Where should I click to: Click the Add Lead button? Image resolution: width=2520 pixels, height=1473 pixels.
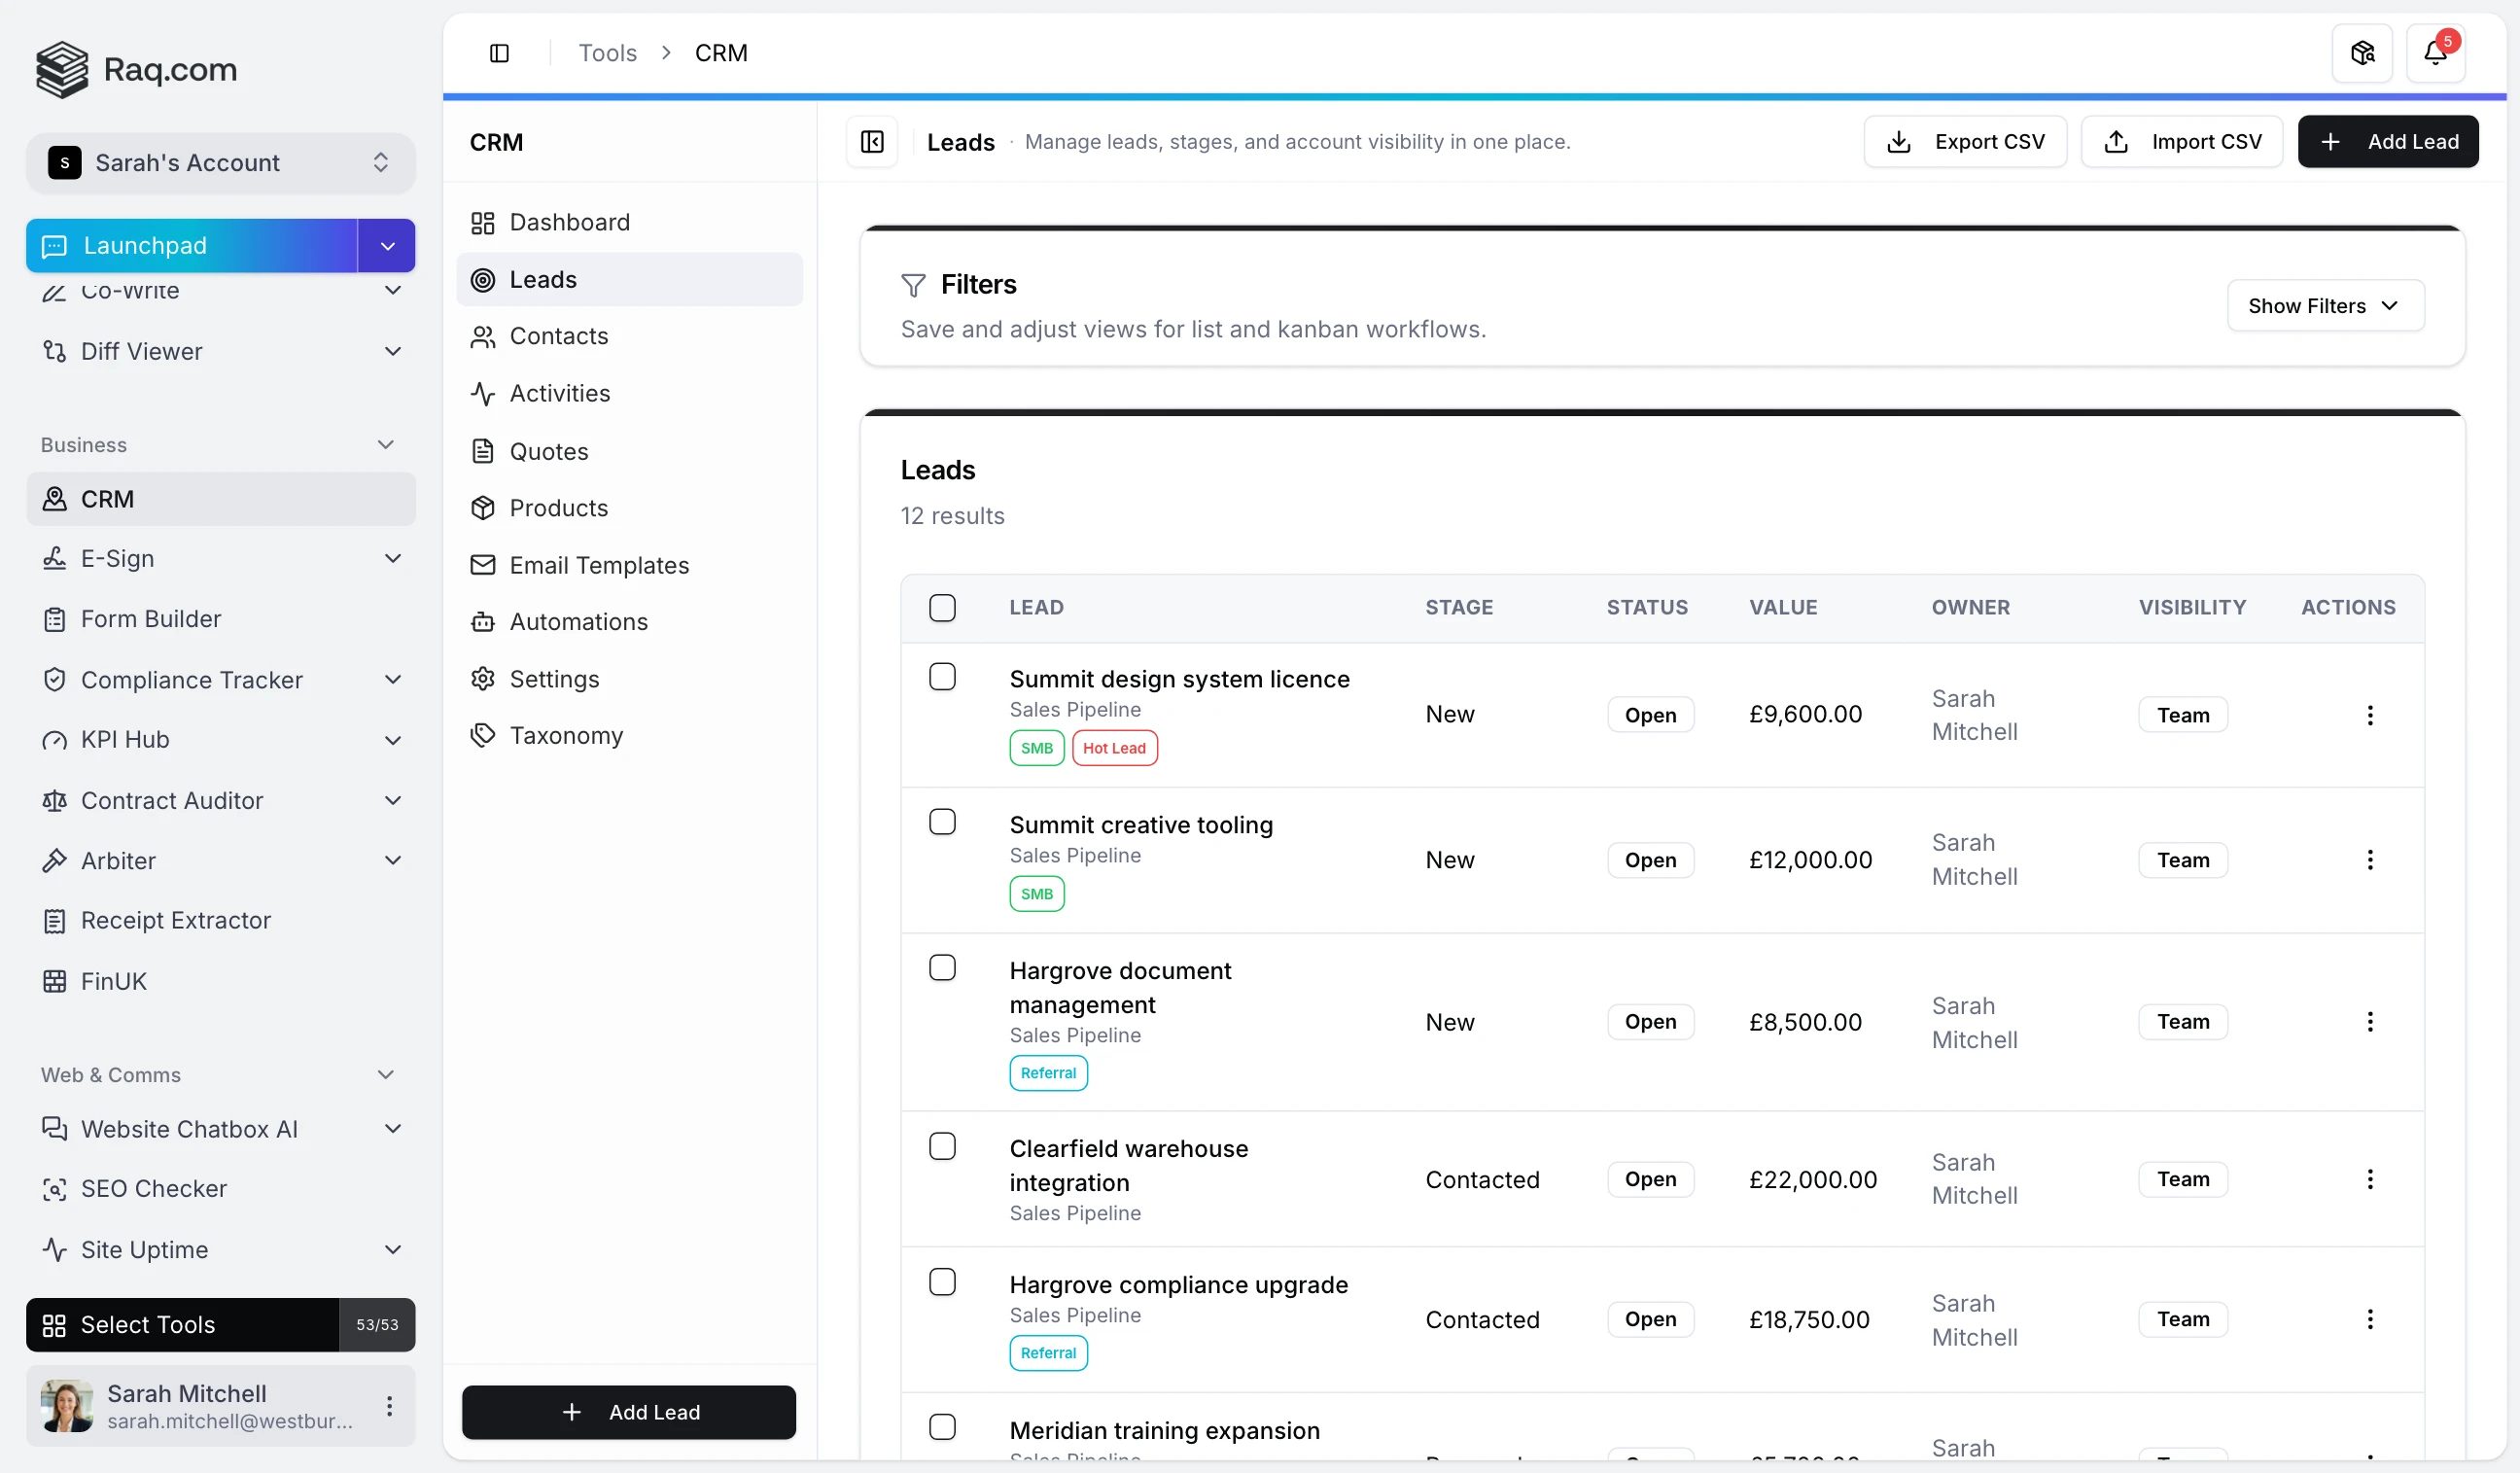click(x=2388, y=141)
